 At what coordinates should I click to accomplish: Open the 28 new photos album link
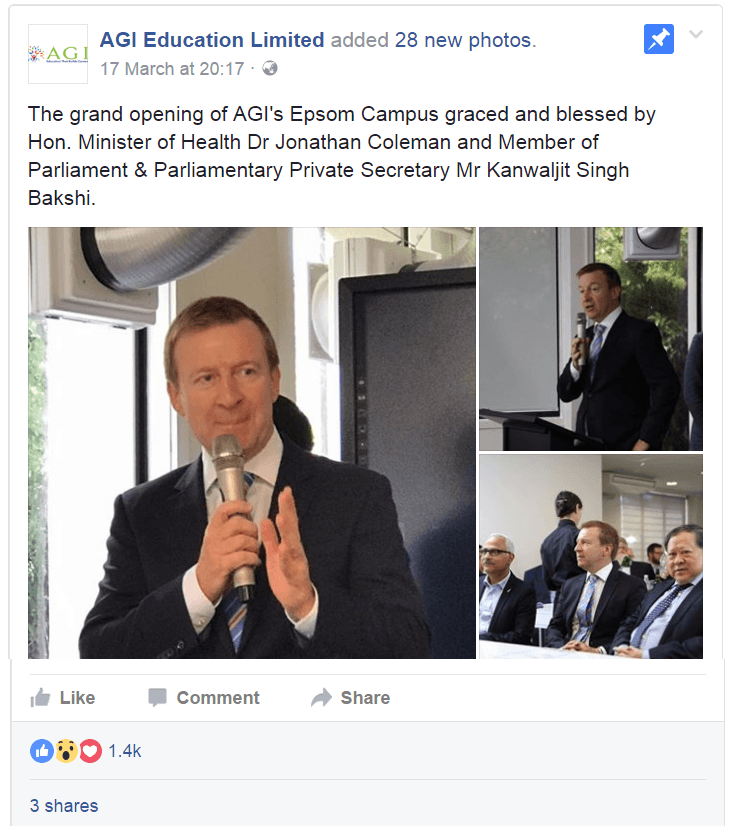pos(463,40)
